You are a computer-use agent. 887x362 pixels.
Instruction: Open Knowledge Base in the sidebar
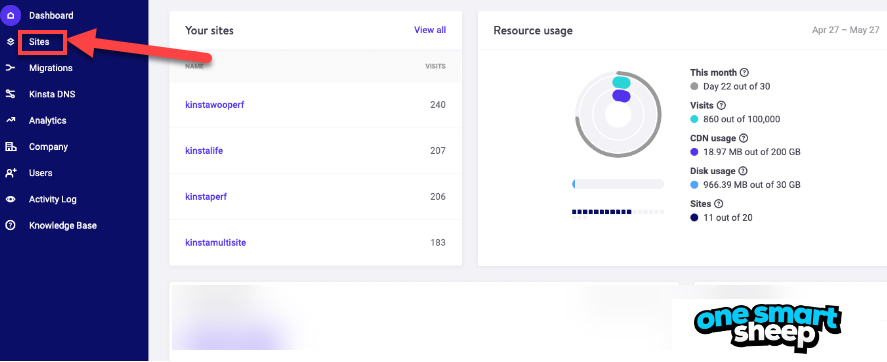click(x=63, y=226)
